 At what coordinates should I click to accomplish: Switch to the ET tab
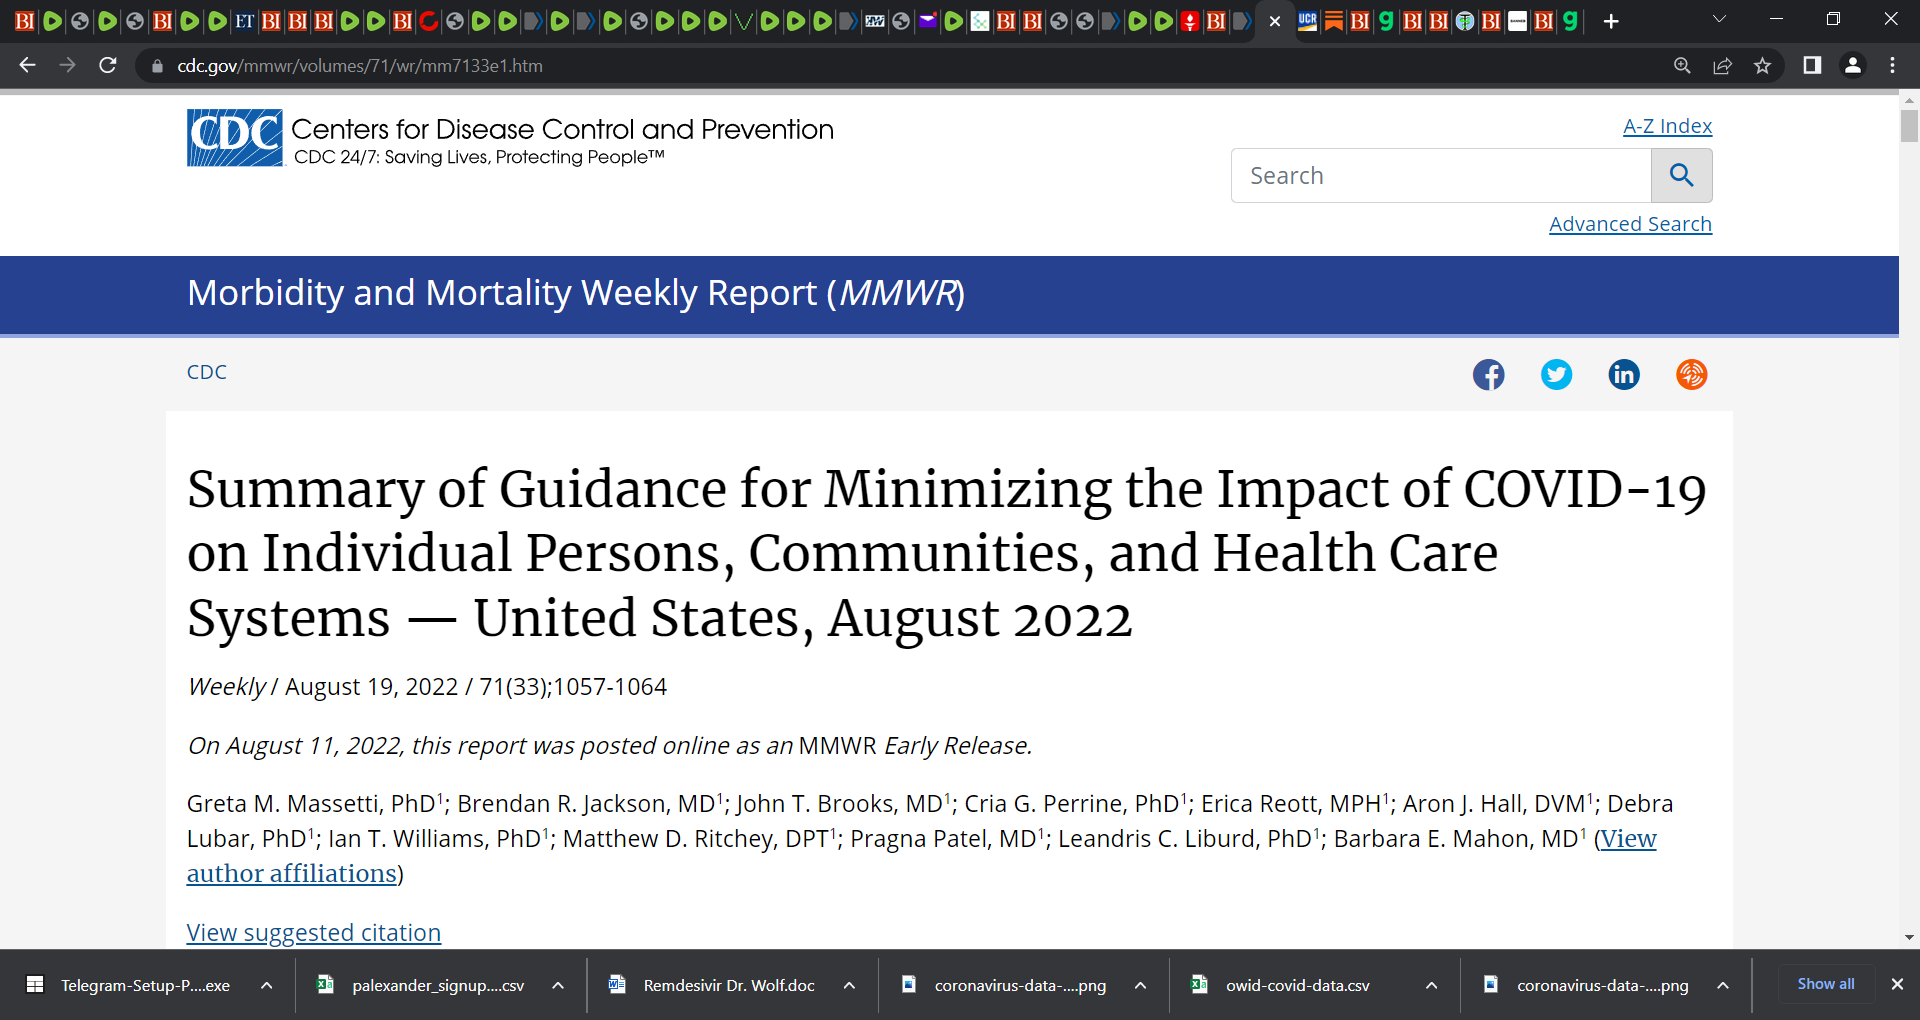244,21
